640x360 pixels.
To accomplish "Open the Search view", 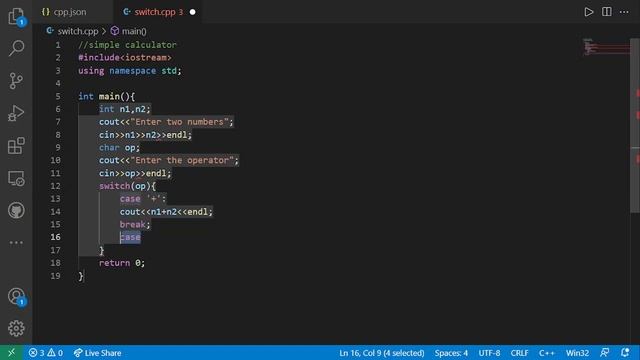I will point(16,48).
